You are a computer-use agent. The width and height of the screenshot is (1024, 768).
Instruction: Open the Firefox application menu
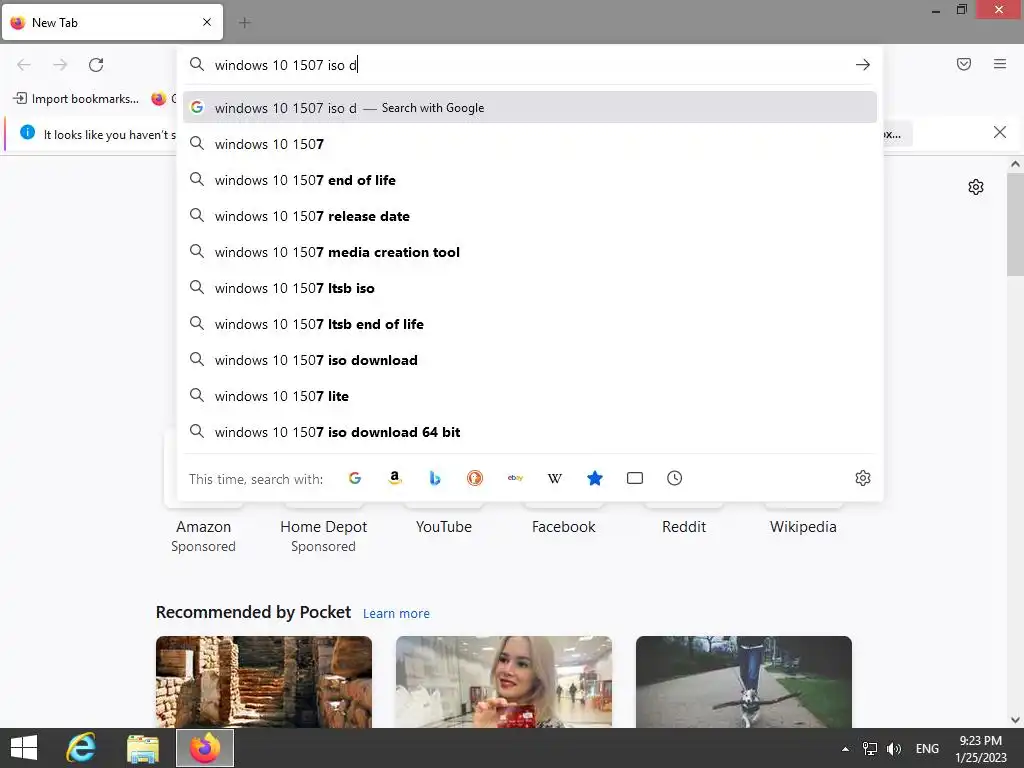tap(1000, 64)
